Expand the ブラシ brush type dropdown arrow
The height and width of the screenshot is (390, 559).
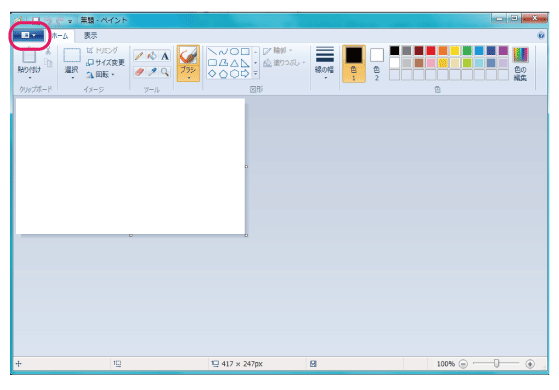pos(188,77)
